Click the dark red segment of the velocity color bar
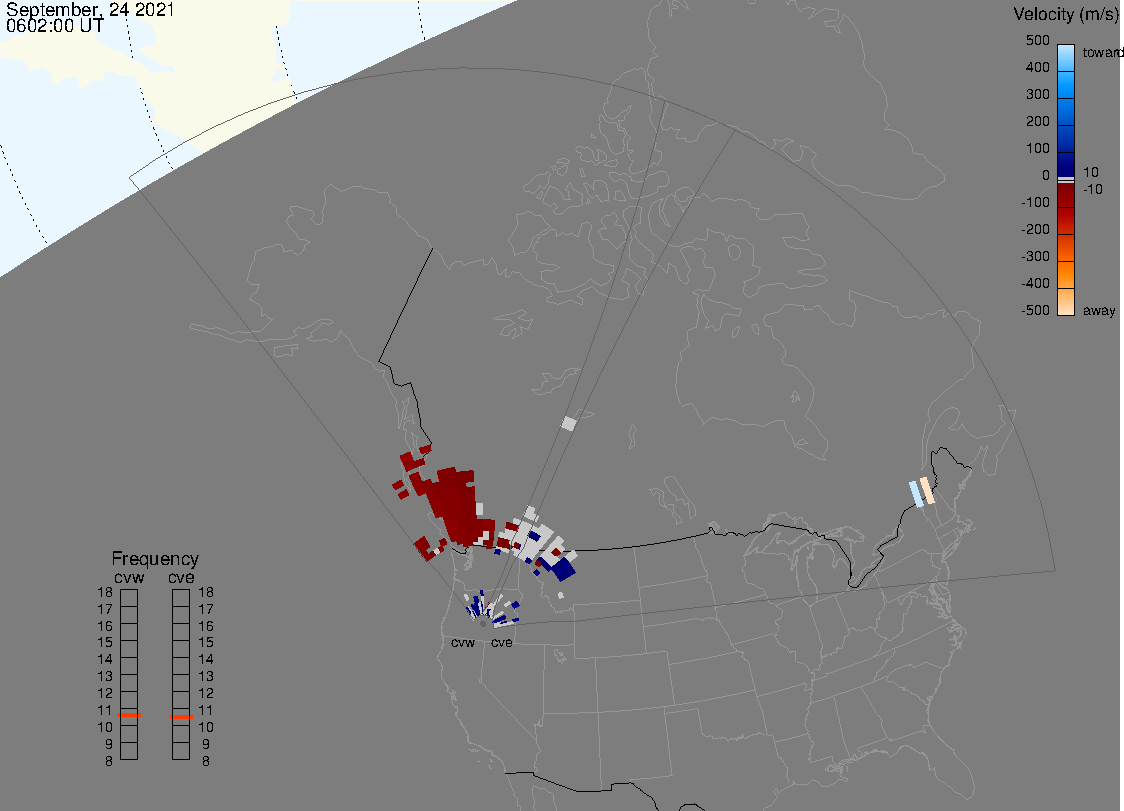Image resolution: width=1124 pixels, height=811 pixels. pyautogui.click(x=1066, y=196)
